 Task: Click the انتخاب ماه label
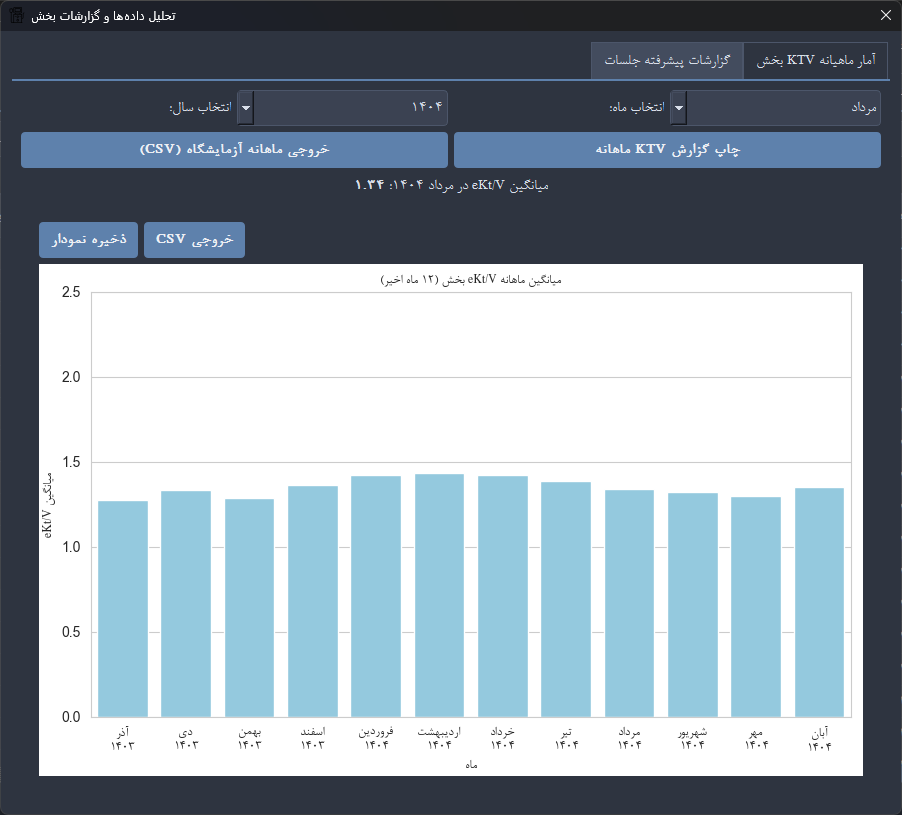[637, 108]
